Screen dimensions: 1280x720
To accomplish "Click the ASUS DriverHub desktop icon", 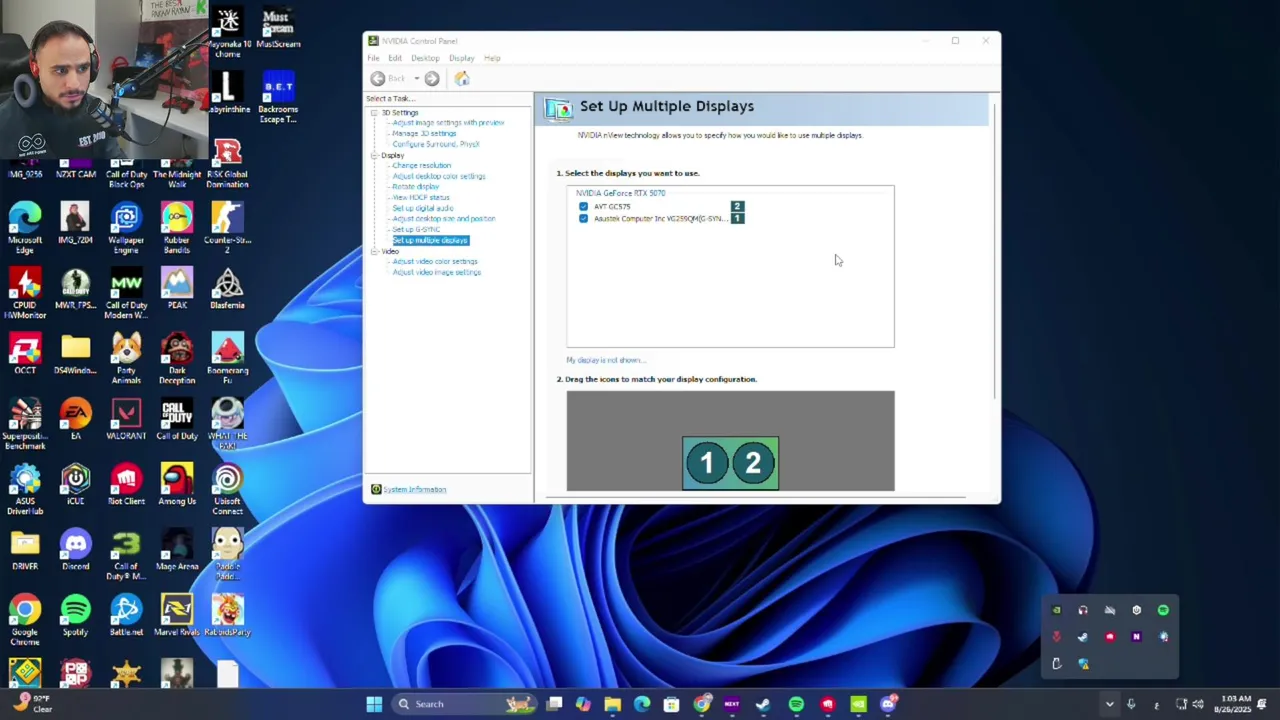I will click(x=25, y=489).
